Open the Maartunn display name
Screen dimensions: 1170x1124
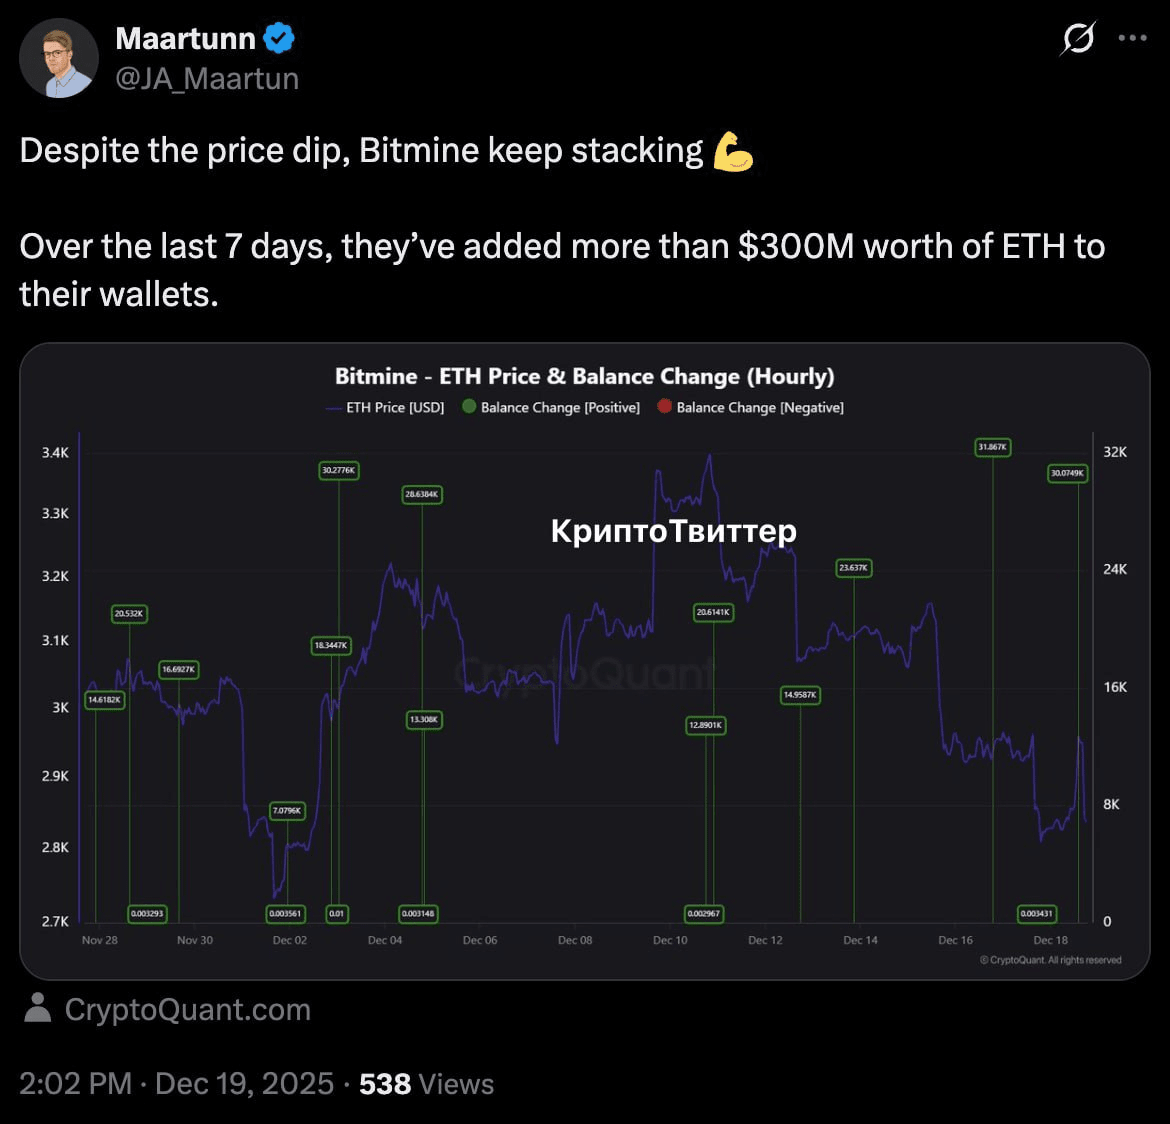pos(185,38)
